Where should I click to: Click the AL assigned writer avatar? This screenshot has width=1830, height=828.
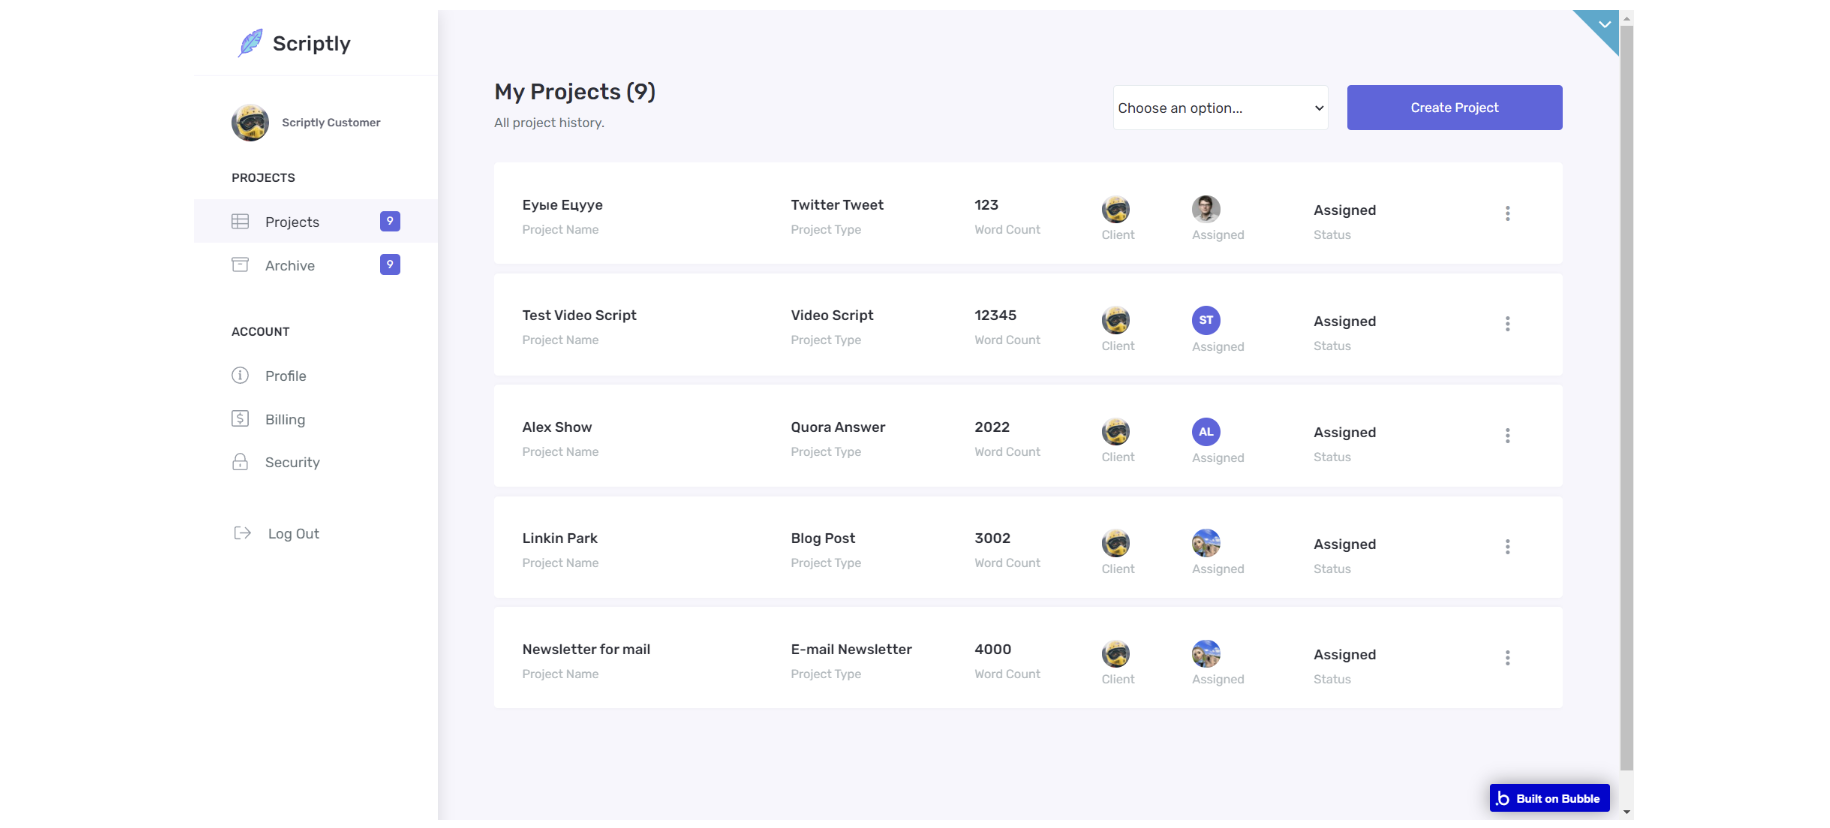coord(1206,432)
